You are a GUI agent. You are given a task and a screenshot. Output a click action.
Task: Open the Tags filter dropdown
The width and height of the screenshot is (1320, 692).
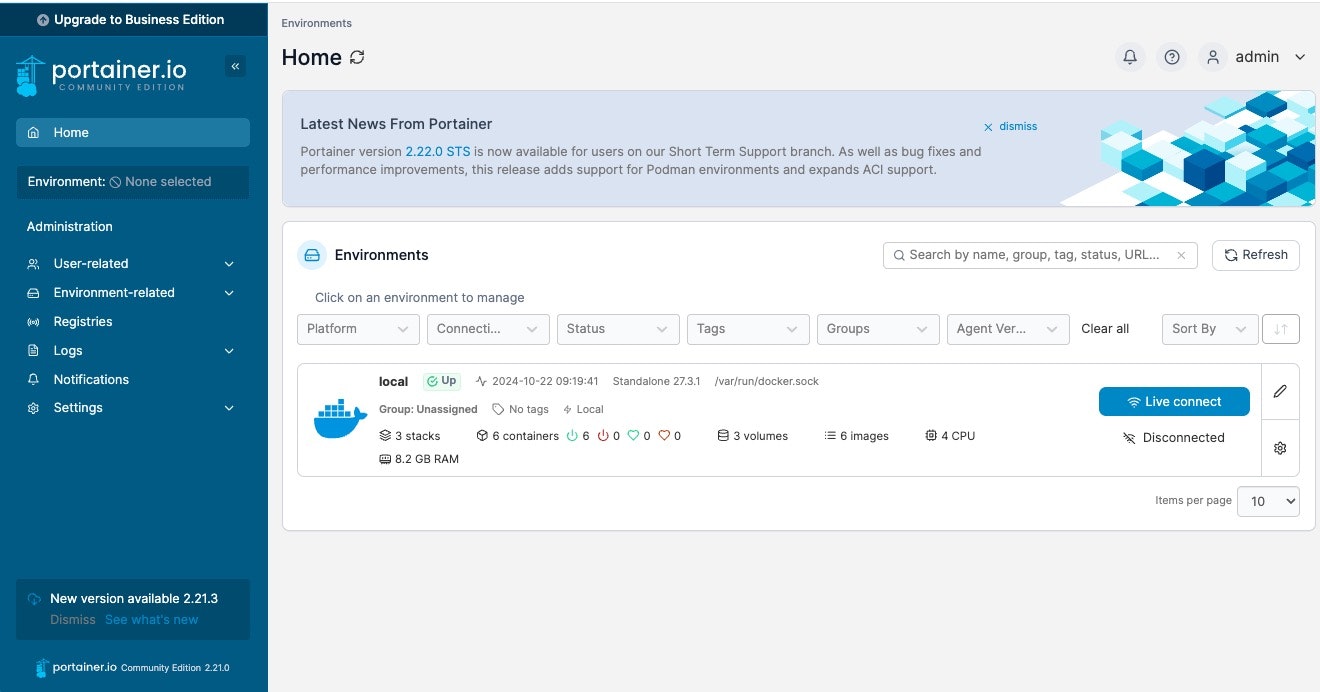tap(748, 329)
